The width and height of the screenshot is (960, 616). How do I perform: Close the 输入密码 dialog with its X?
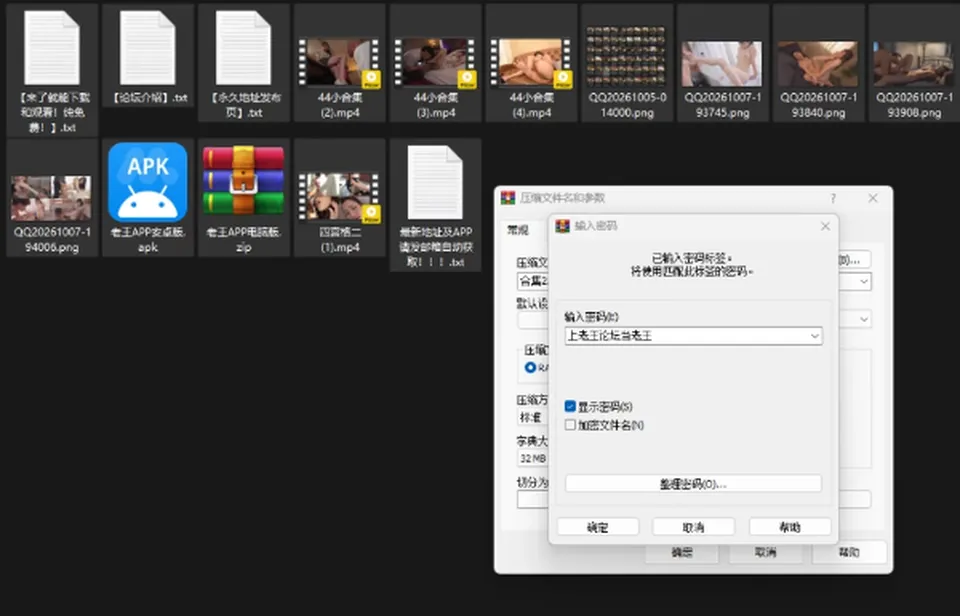(825, 227)
